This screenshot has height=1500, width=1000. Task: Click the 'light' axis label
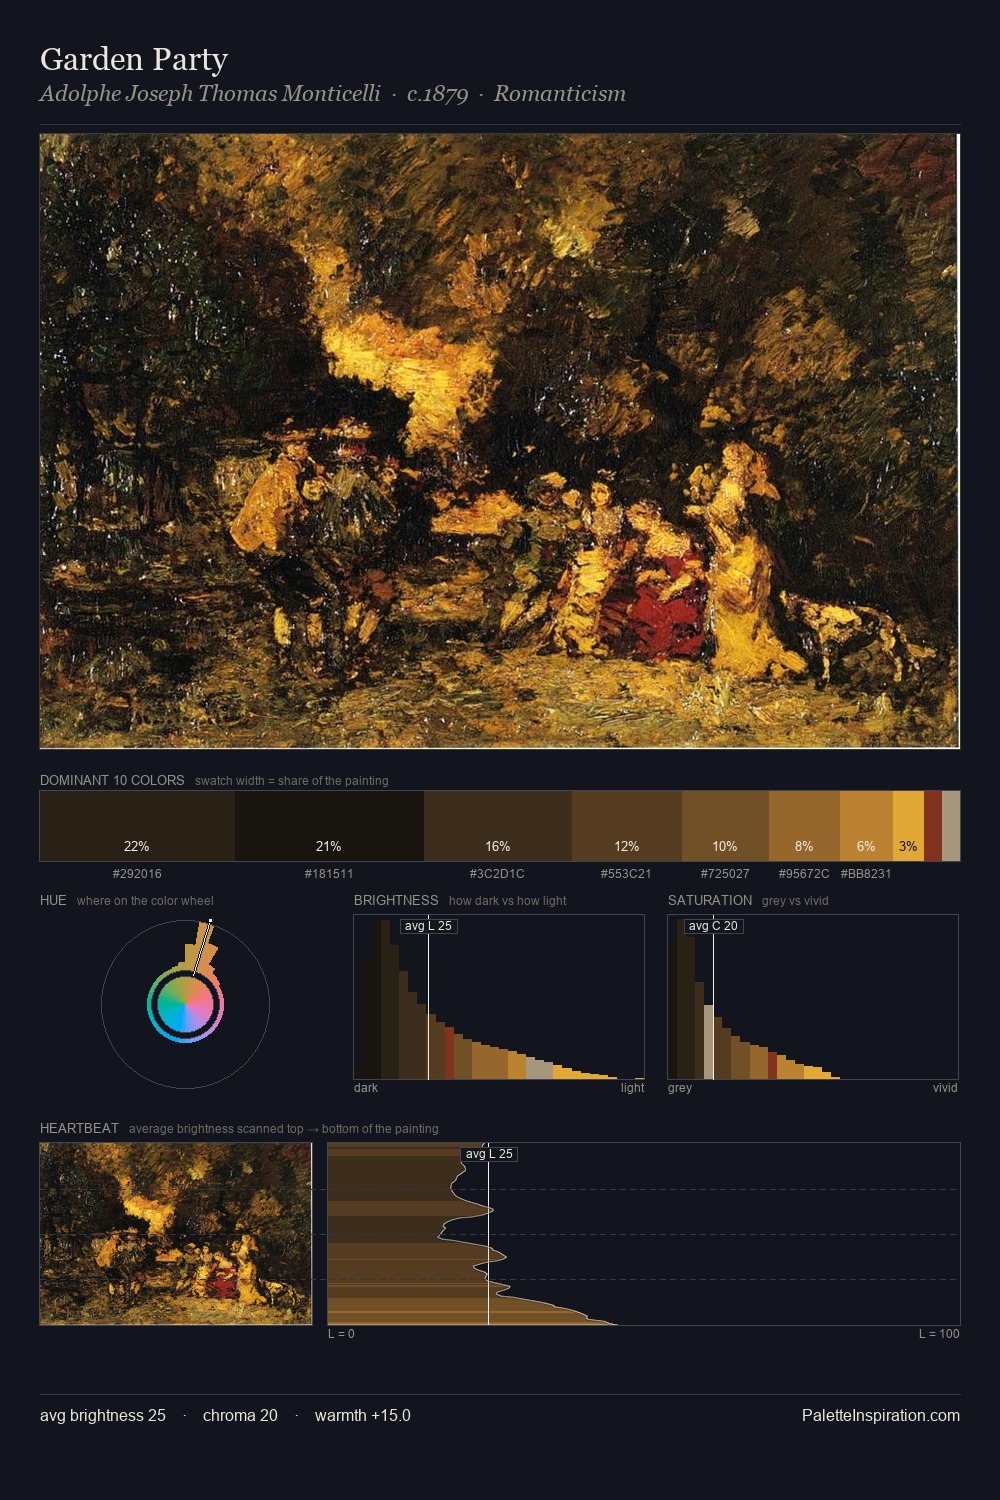pyautogui.click(x=632, y=1088)
